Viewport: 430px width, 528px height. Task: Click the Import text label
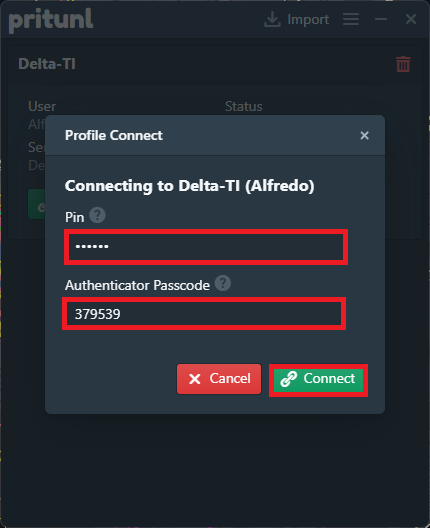tap(308, 20)
